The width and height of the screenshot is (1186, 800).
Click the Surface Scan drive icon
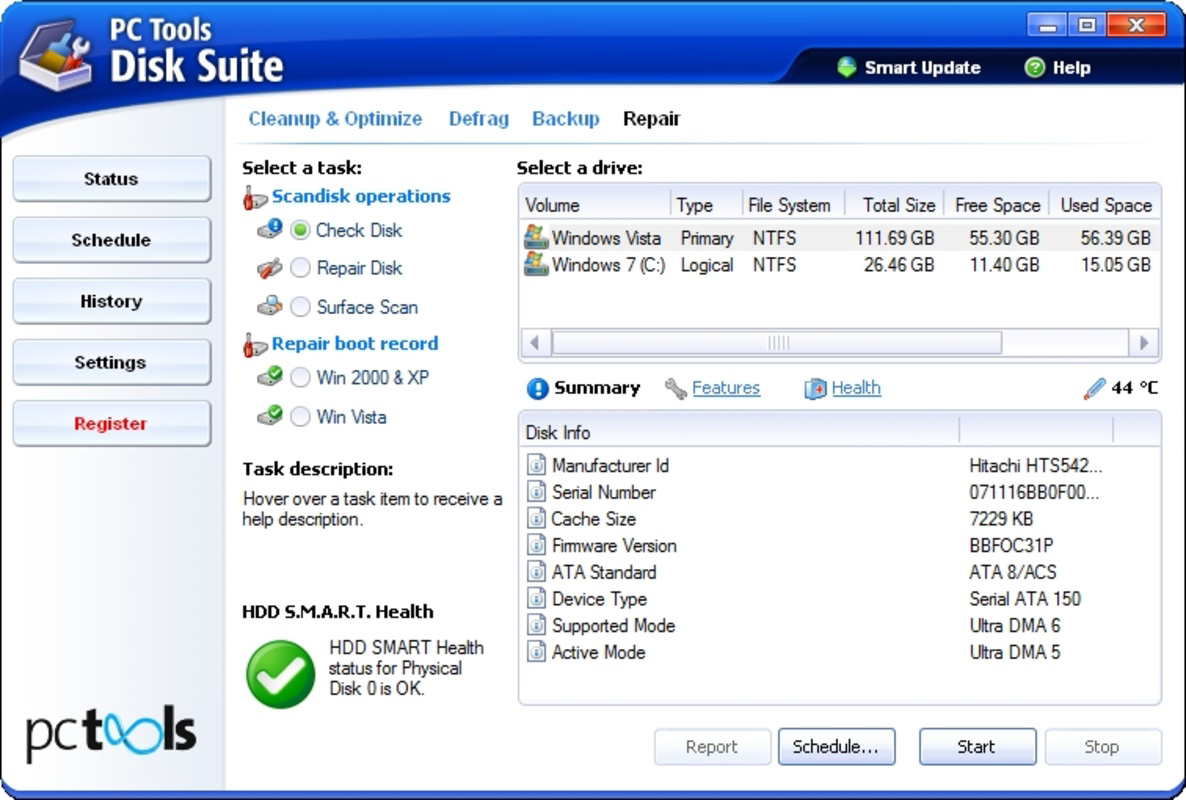269,305
